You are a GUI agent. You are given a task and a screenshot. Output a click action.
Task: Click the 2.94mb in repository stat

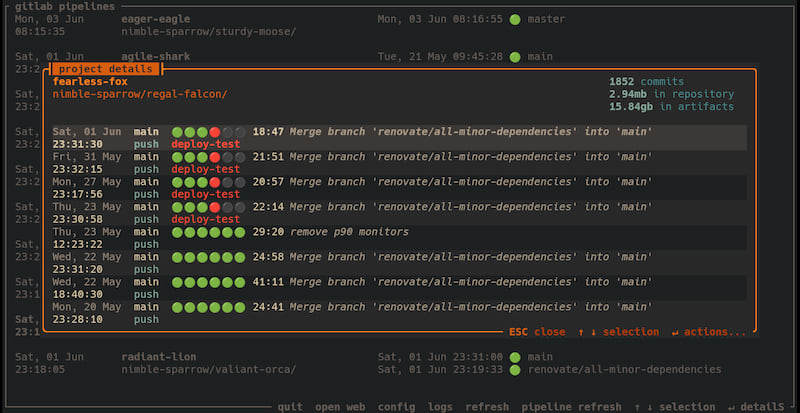(671, 94)
